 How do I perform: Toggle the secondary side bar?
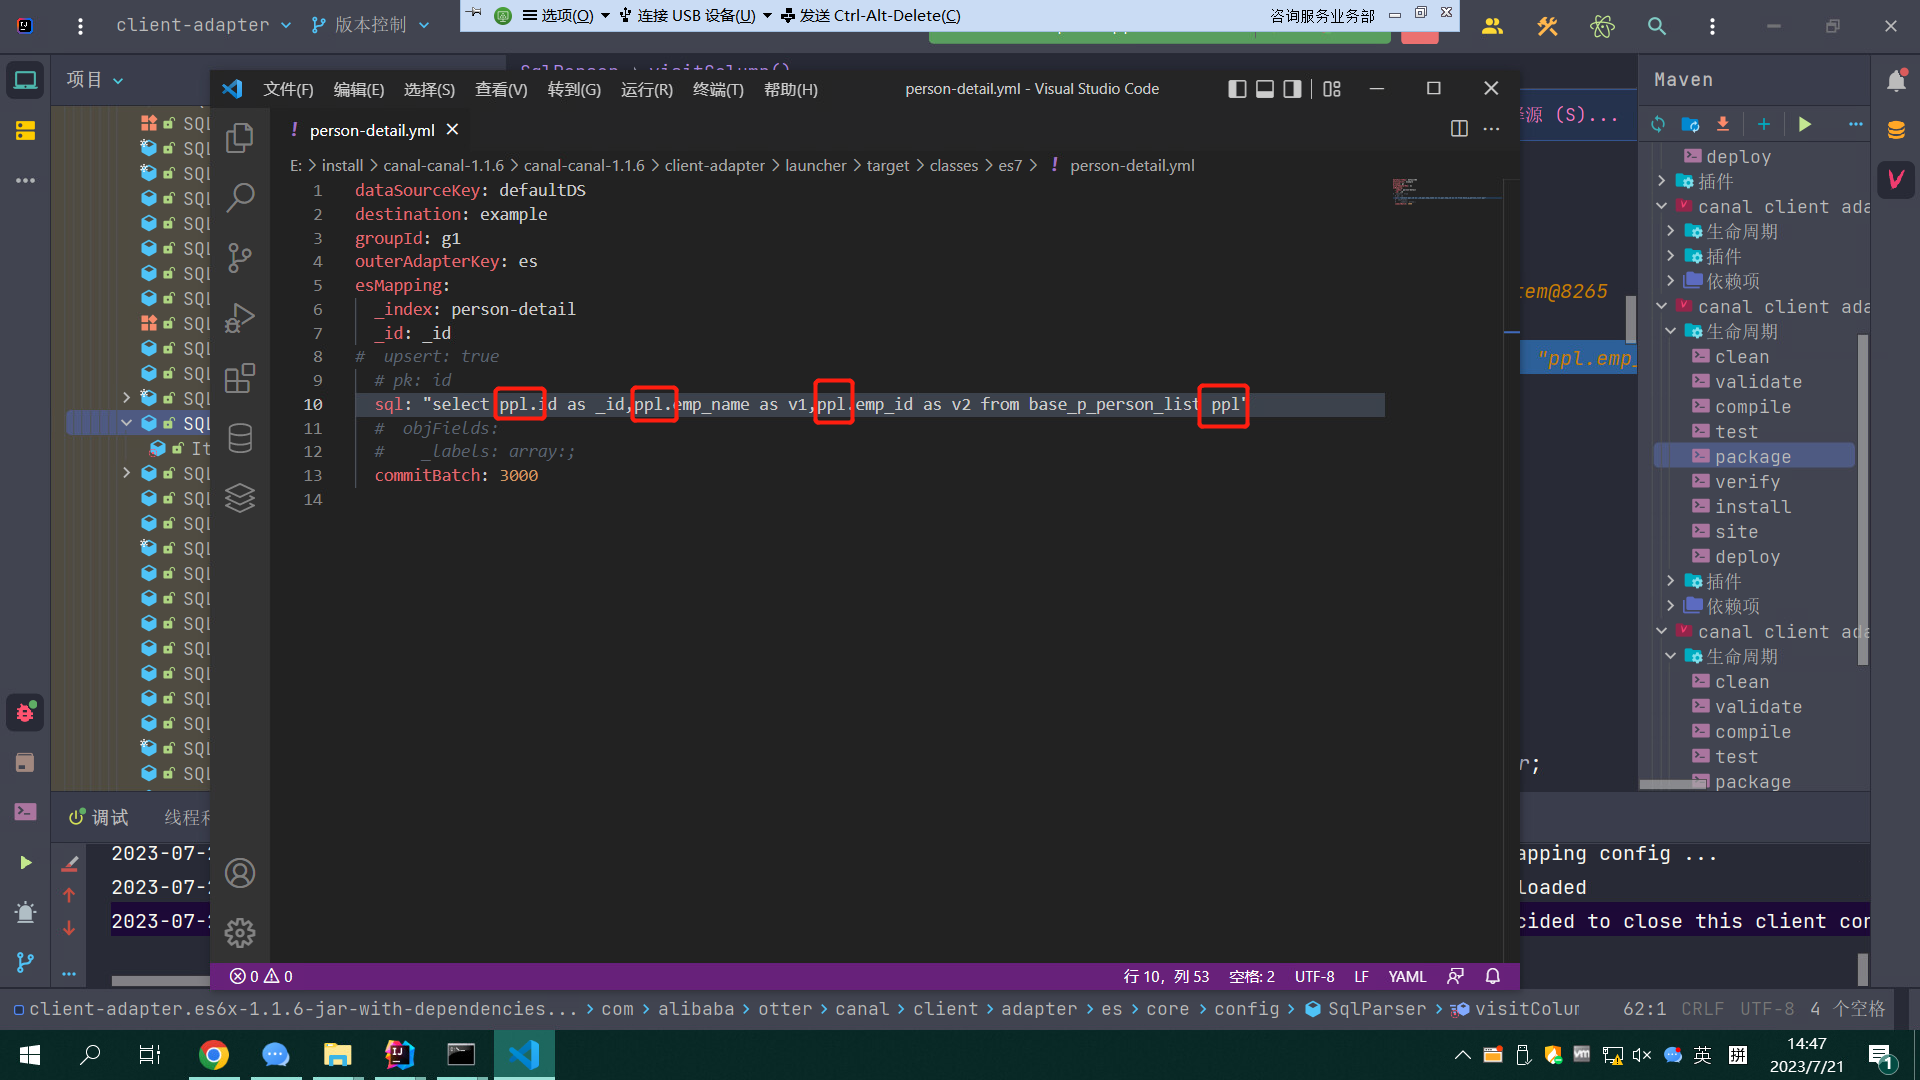pyautogui.click(x=1291, y=88)
